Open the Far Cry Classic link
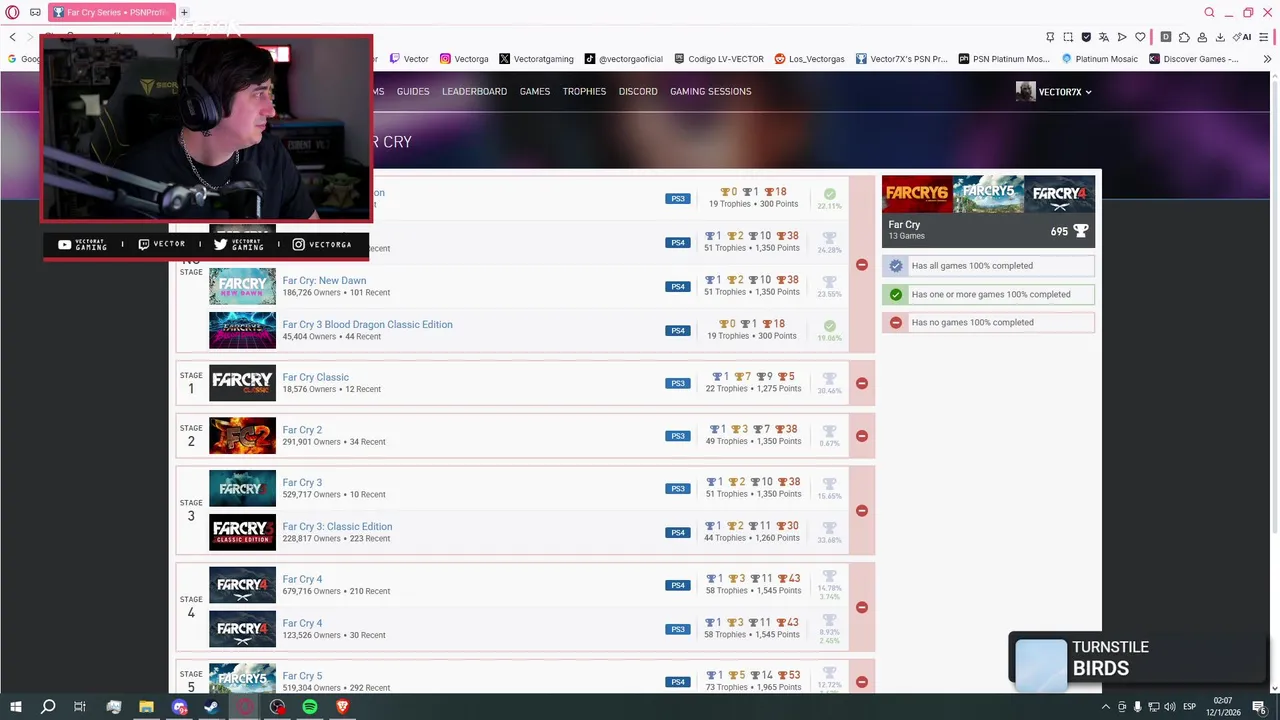1280x720 pixels. (315, 378)
